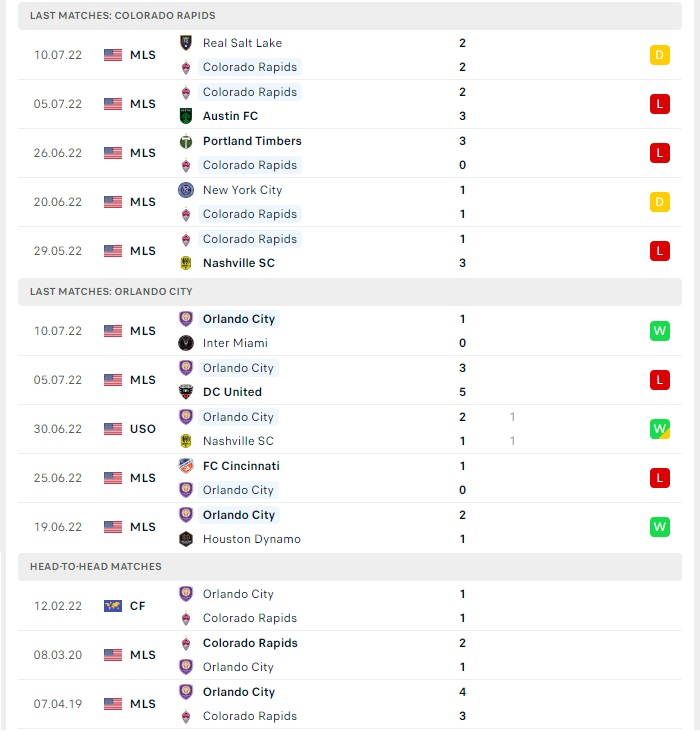This screenshot has width=700, height=731.
Task: Open the Portland Timbers team link
Action: pyautogui.click(x=252, y=141)
